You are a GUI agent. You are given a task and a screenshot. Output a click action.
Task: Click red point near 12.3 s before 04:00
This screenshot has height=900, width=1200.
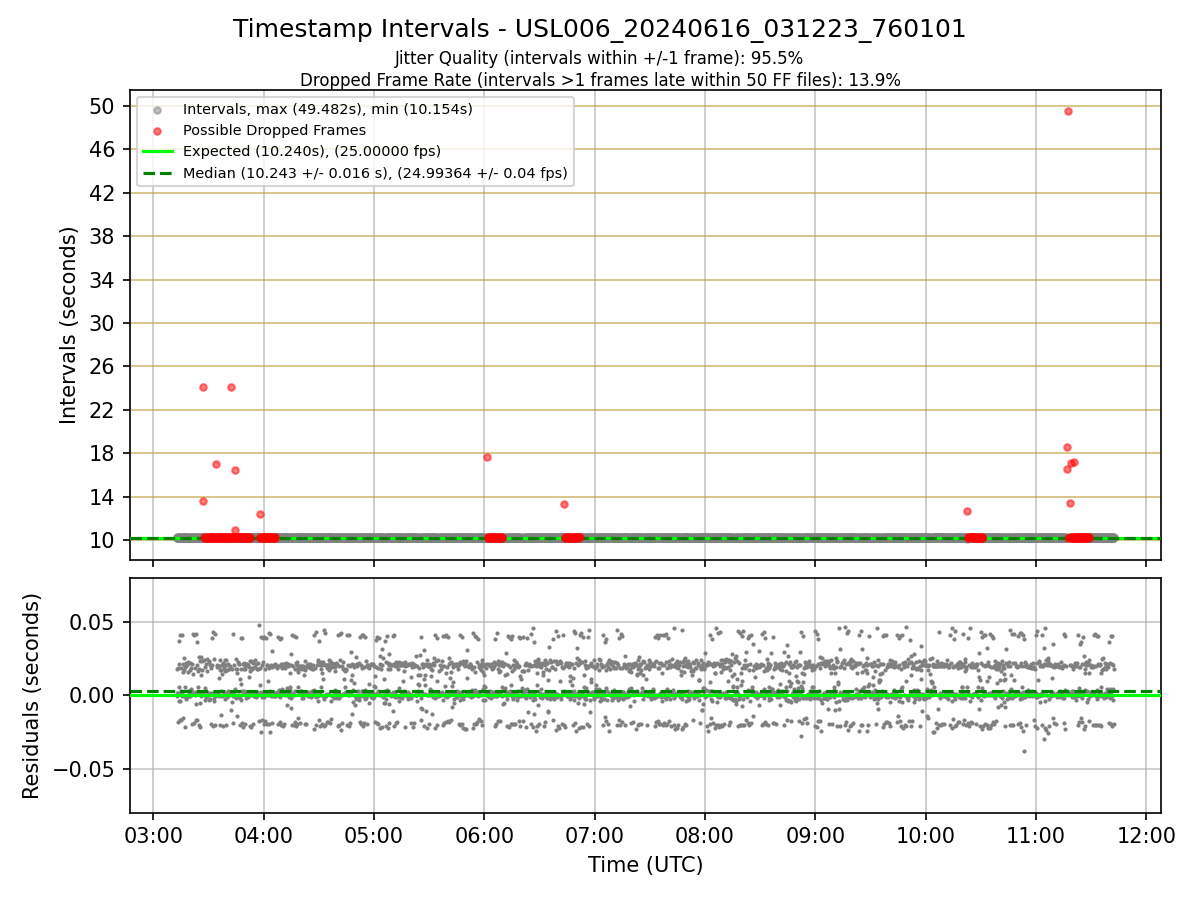click(260, 514)
